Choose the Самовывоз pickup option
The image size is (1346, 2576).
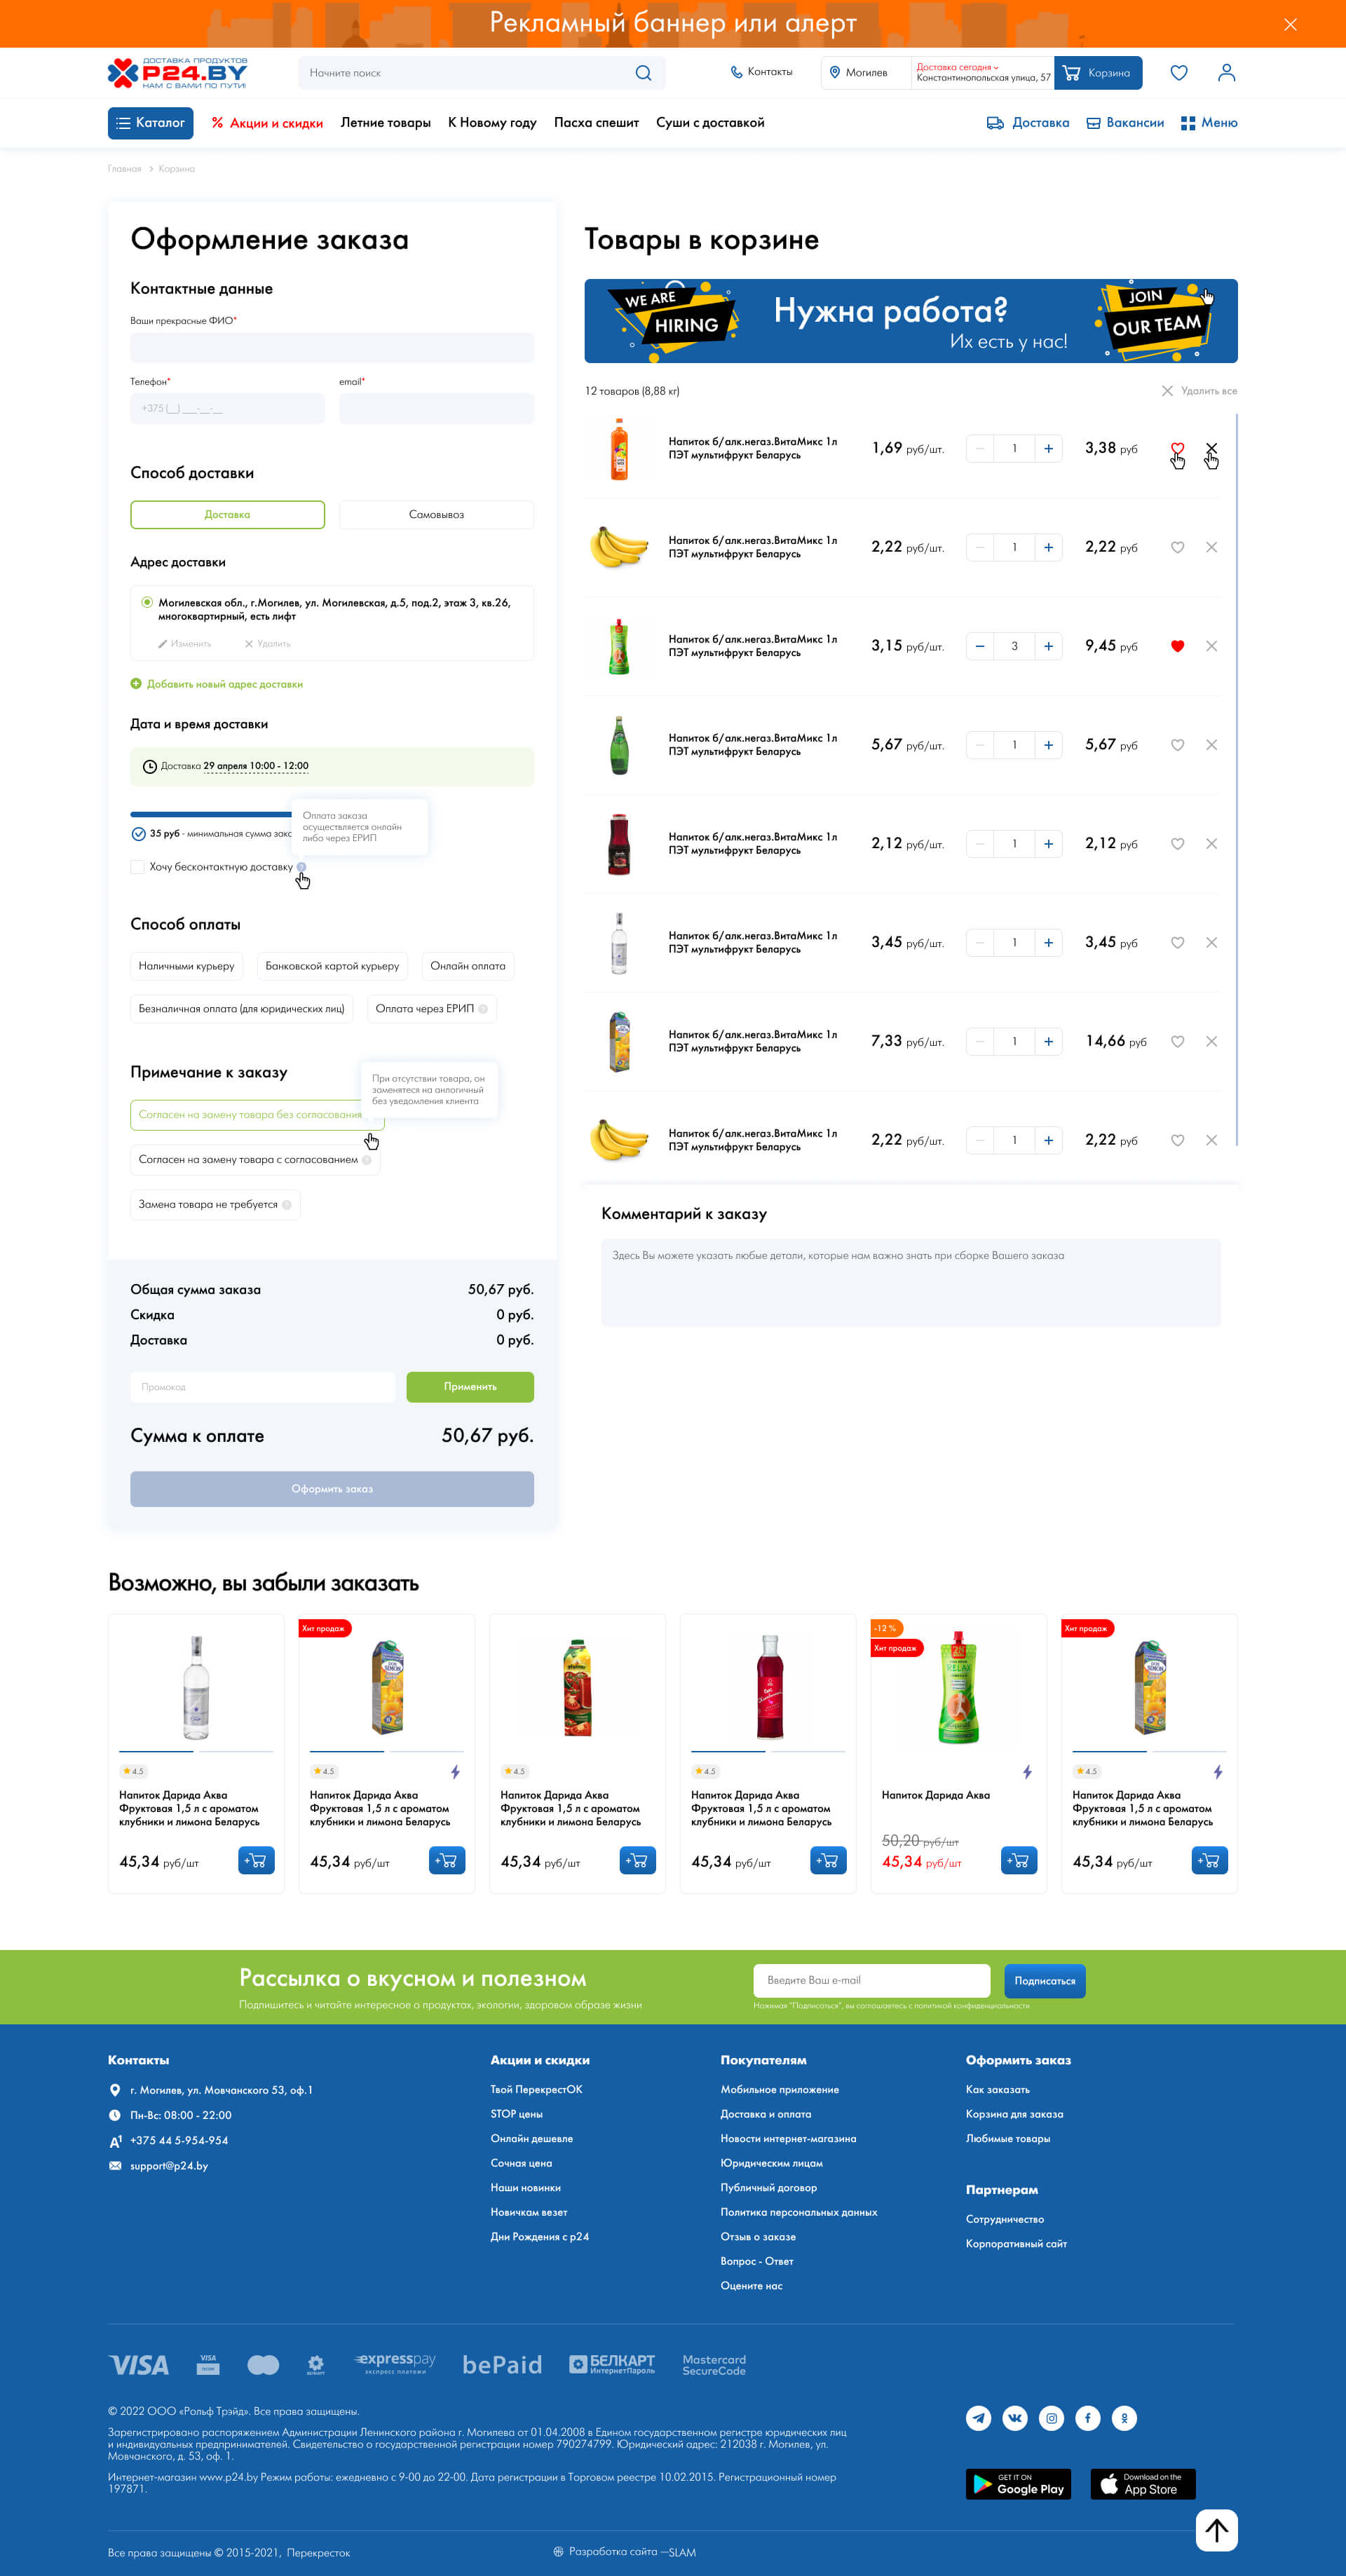pos(436,515)
